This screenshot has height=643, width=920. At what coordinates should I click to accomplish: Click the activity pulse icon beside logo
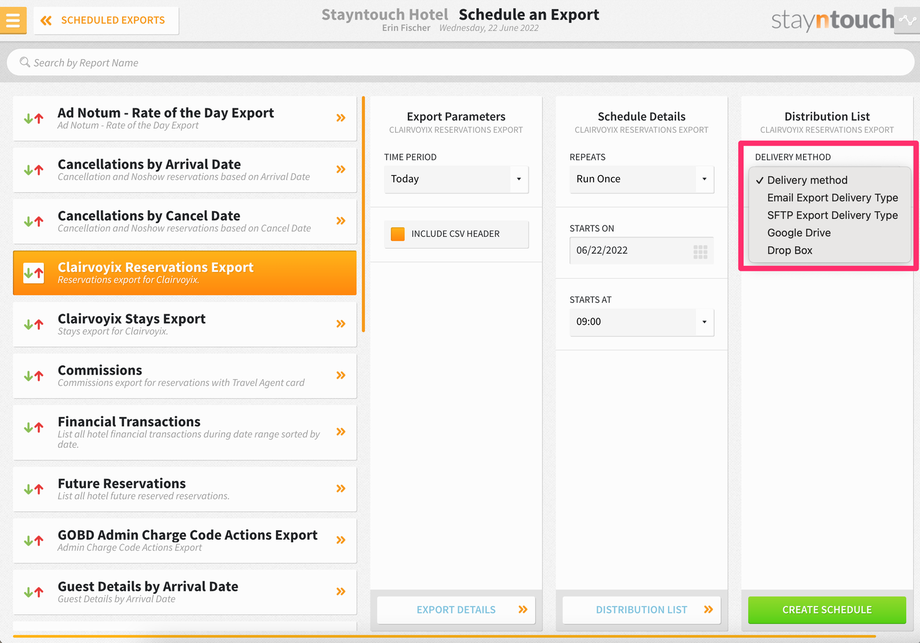coord(907,21)
